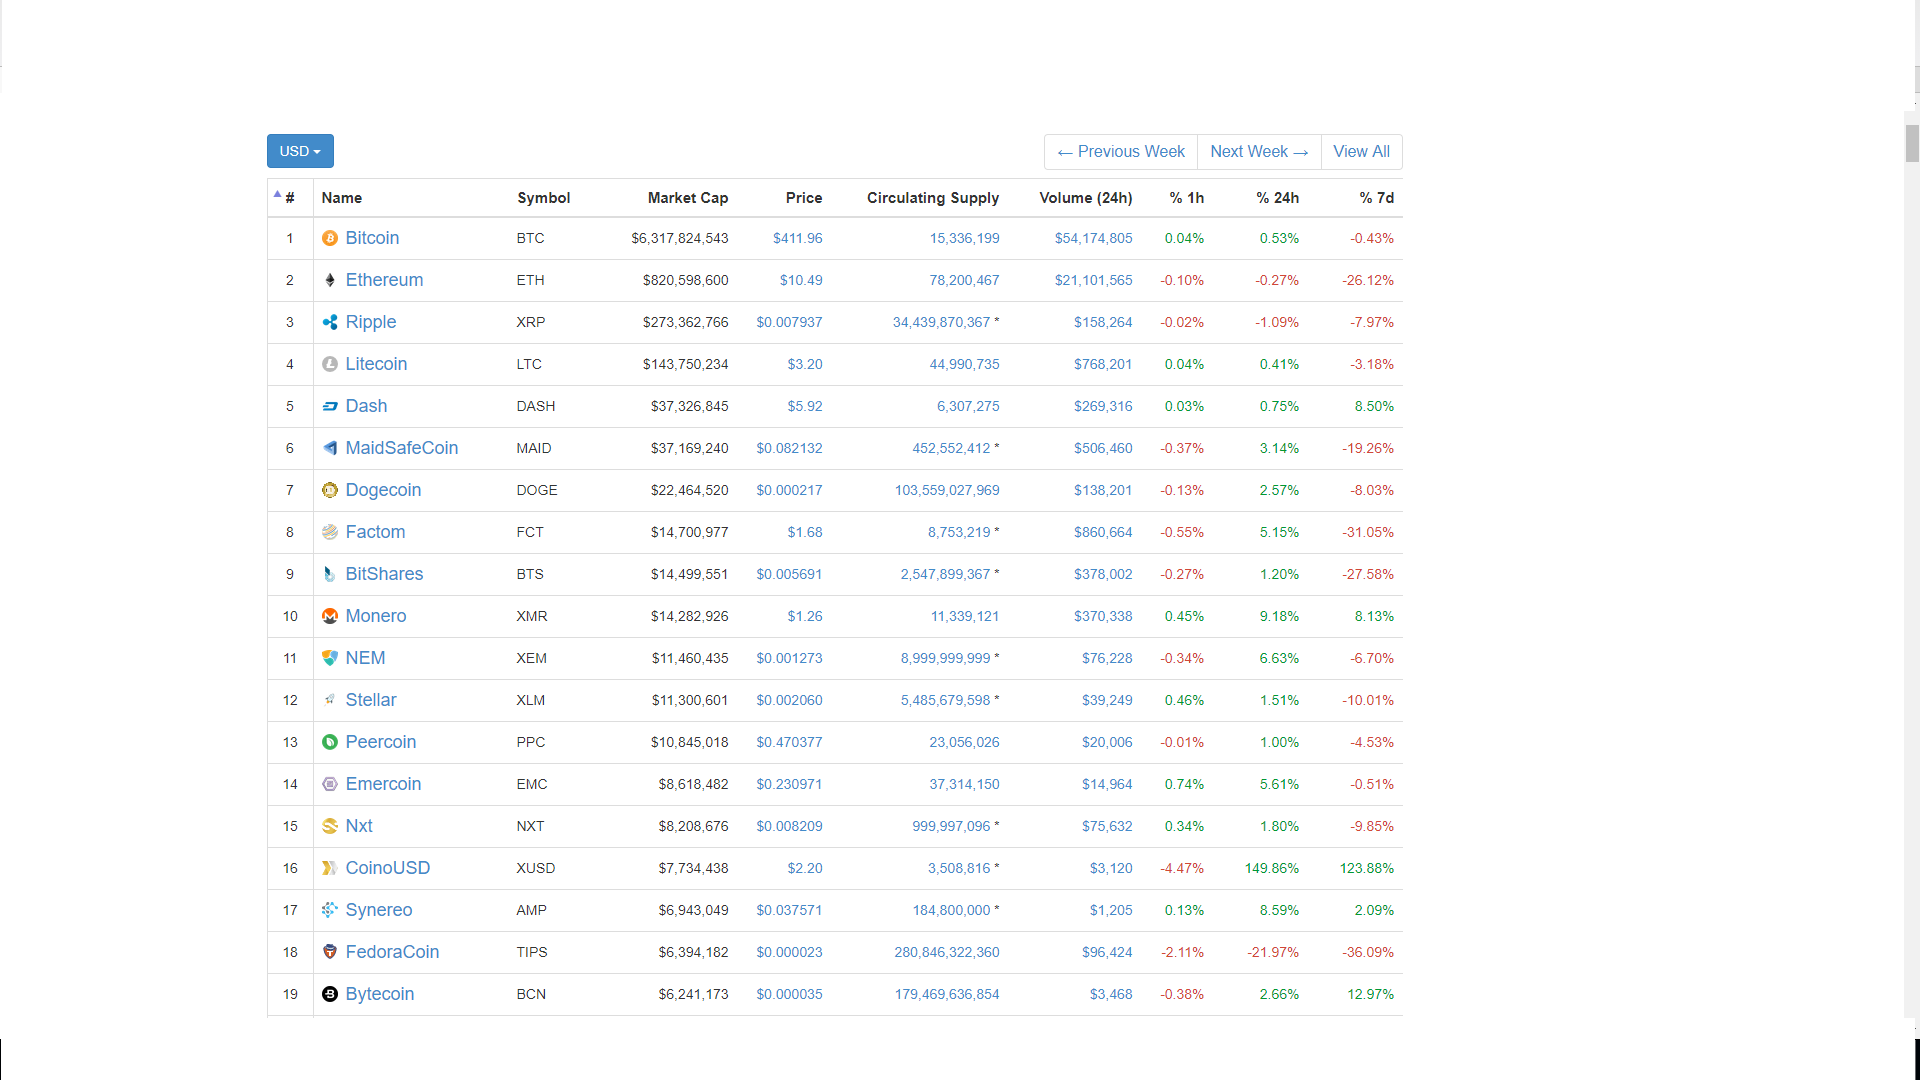Viewport: 1920px width, 1080px height.
Task: Click NEM price $0.001273
Action: point(789,658)
